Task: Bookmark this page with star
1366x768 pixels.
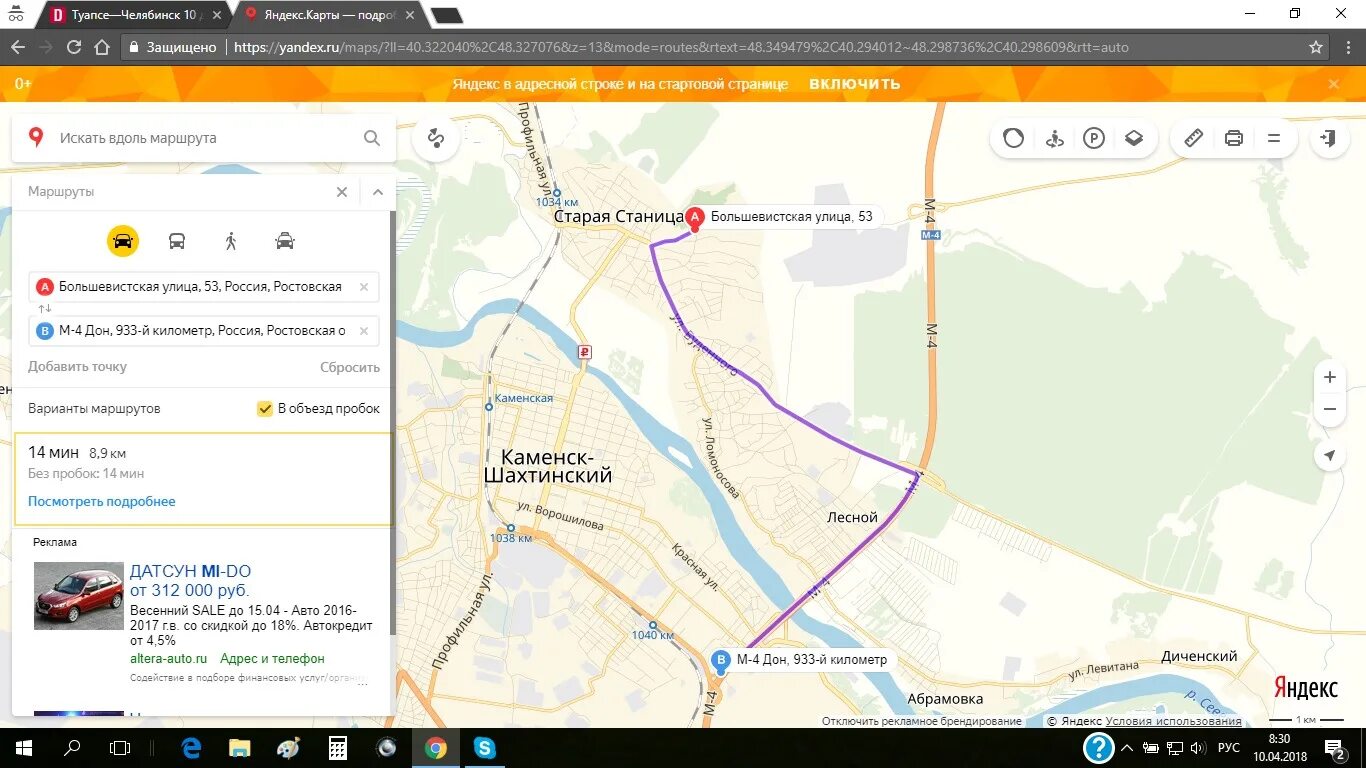Action: [1316, 47]
